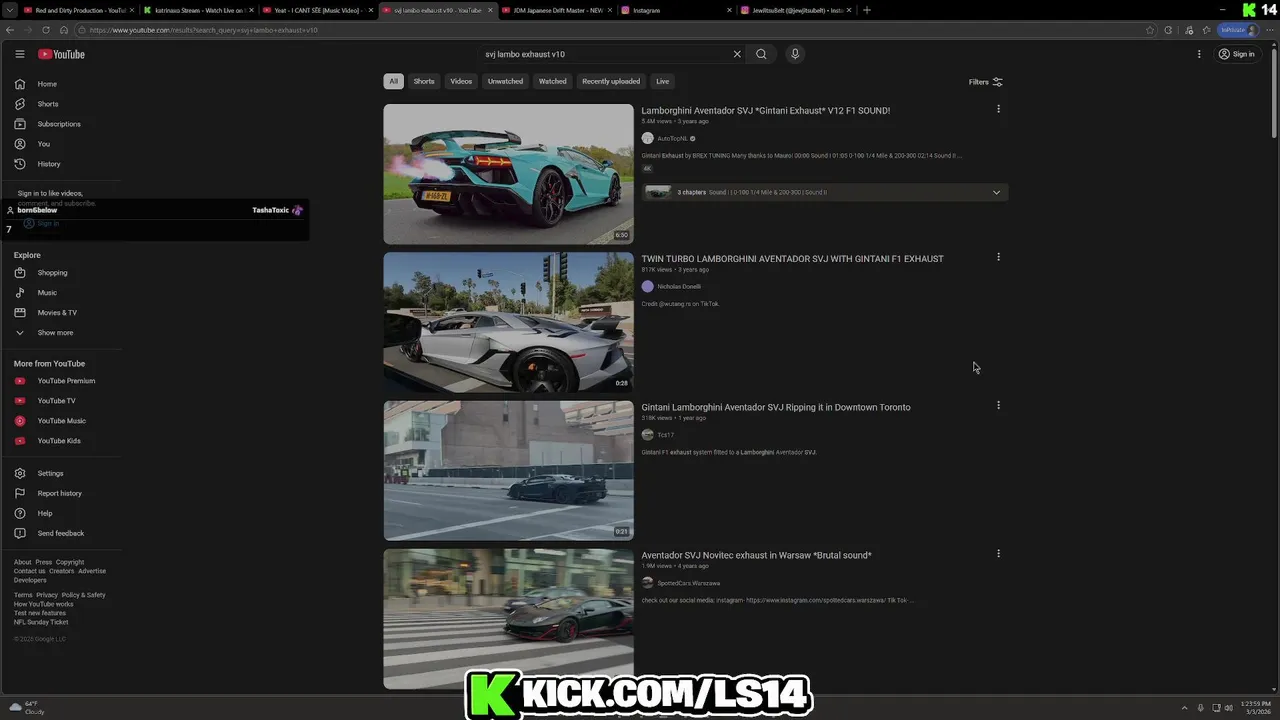Open options for the Gintani Exhaust V12 video
Screen dimensions: 1280x720
[x=998, y=109]
